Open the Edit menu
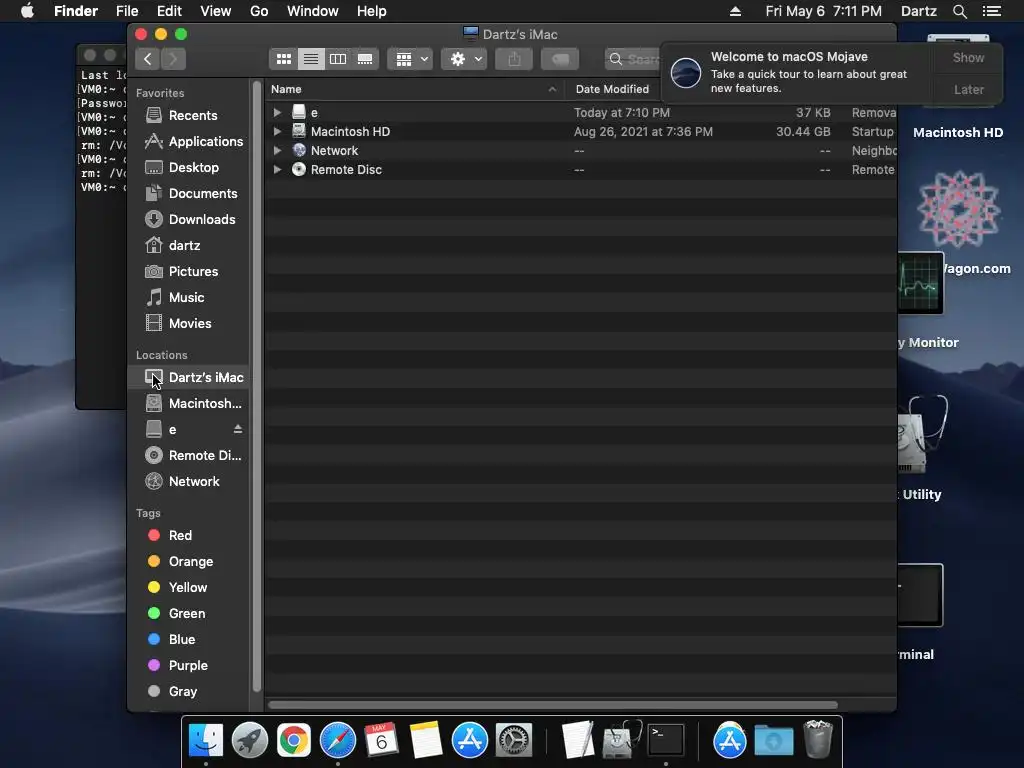Screen dimensions: 1024x768 [x=169, y=11]
